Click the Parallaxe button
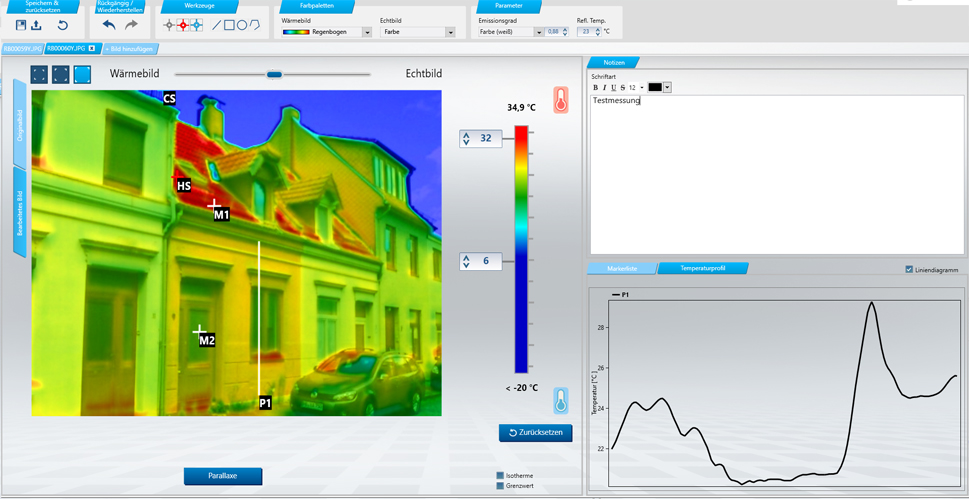Screen dimensions: 969x499 tap(222, 477)
